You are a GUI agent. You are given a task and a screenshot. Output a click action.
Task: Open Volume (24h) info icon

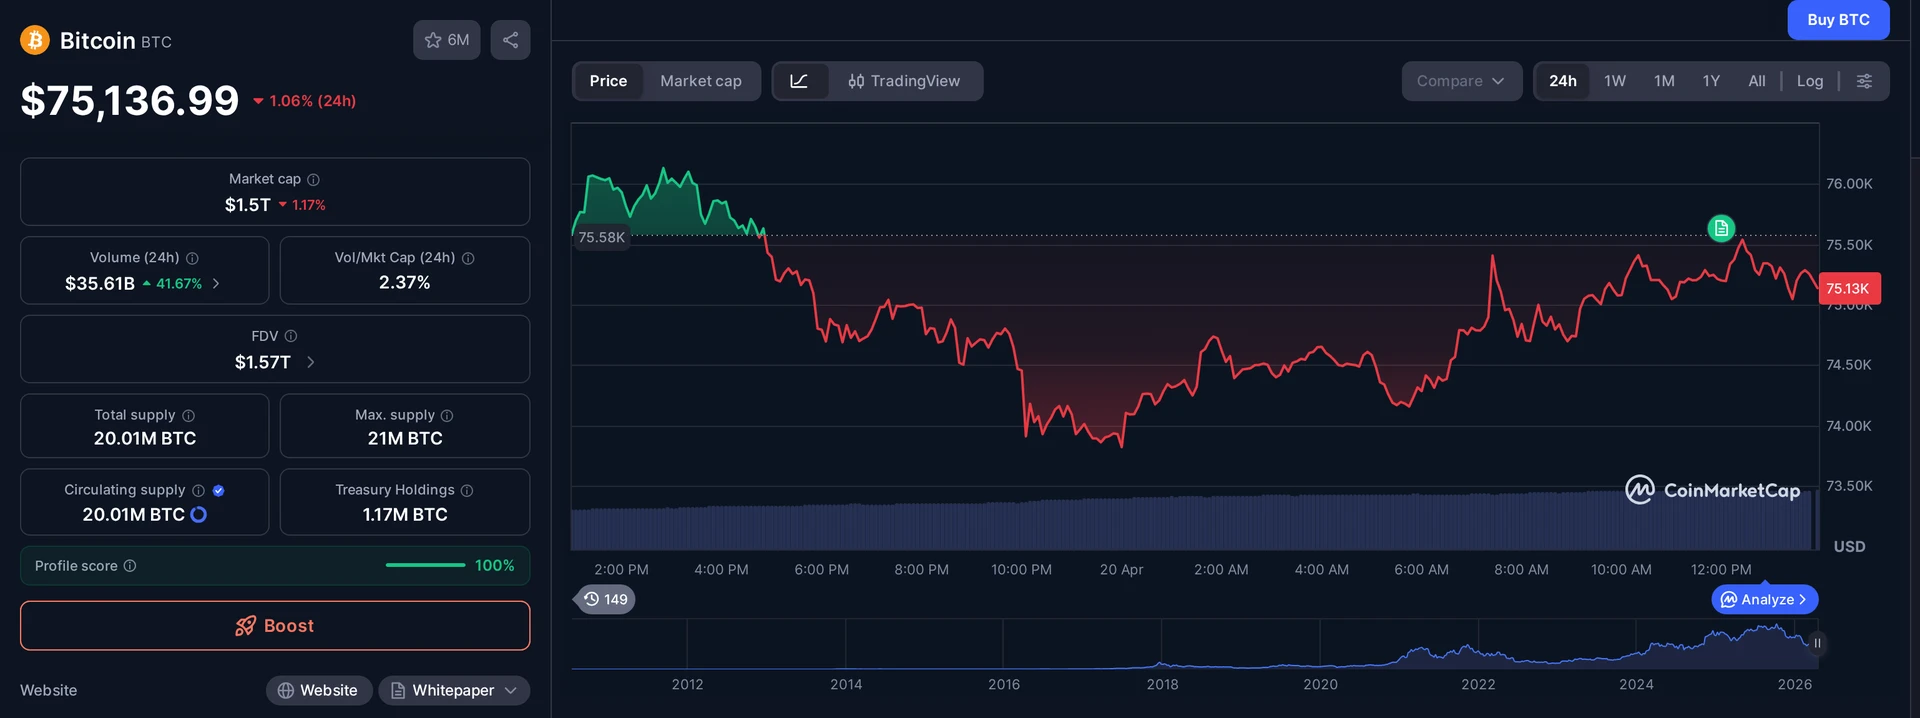(x=192, y=258)
